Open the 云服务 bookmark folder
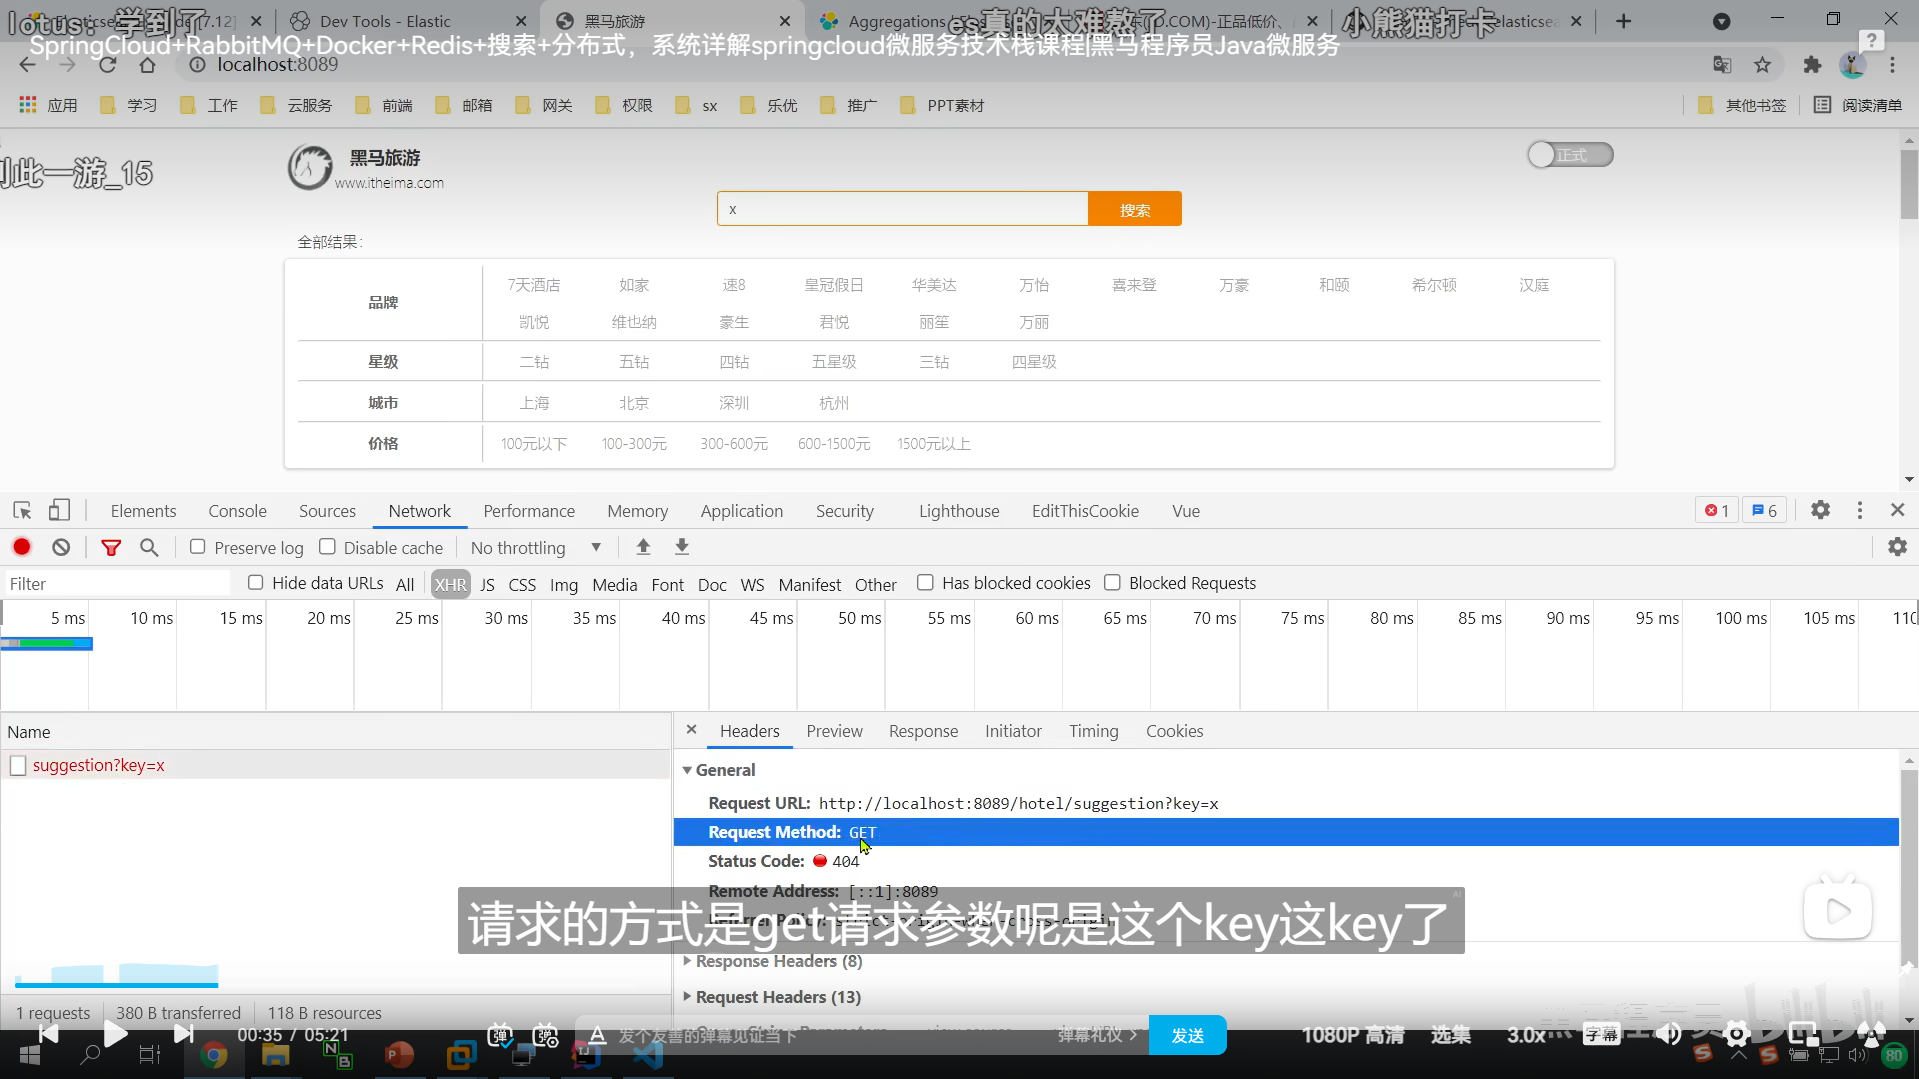The image size is (1919, 1079). coord(296,105)
